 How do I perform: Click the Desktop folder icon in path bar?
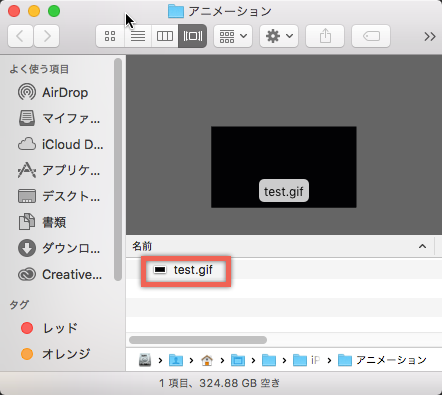point(238,360)
